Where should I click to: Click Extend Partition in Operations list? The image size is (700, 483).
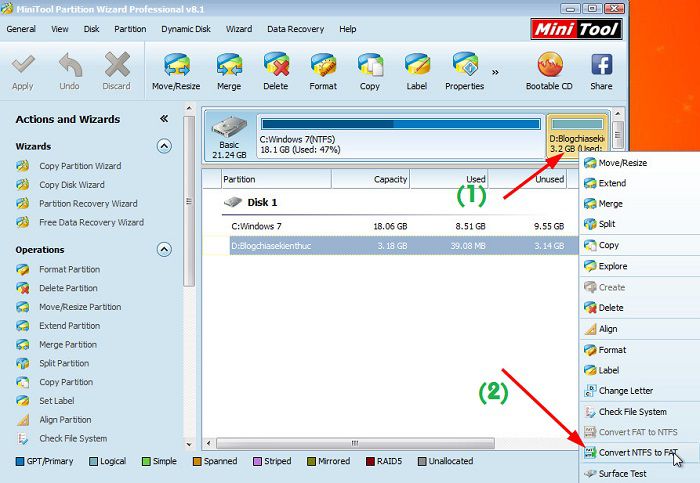[x=69, y=326]
